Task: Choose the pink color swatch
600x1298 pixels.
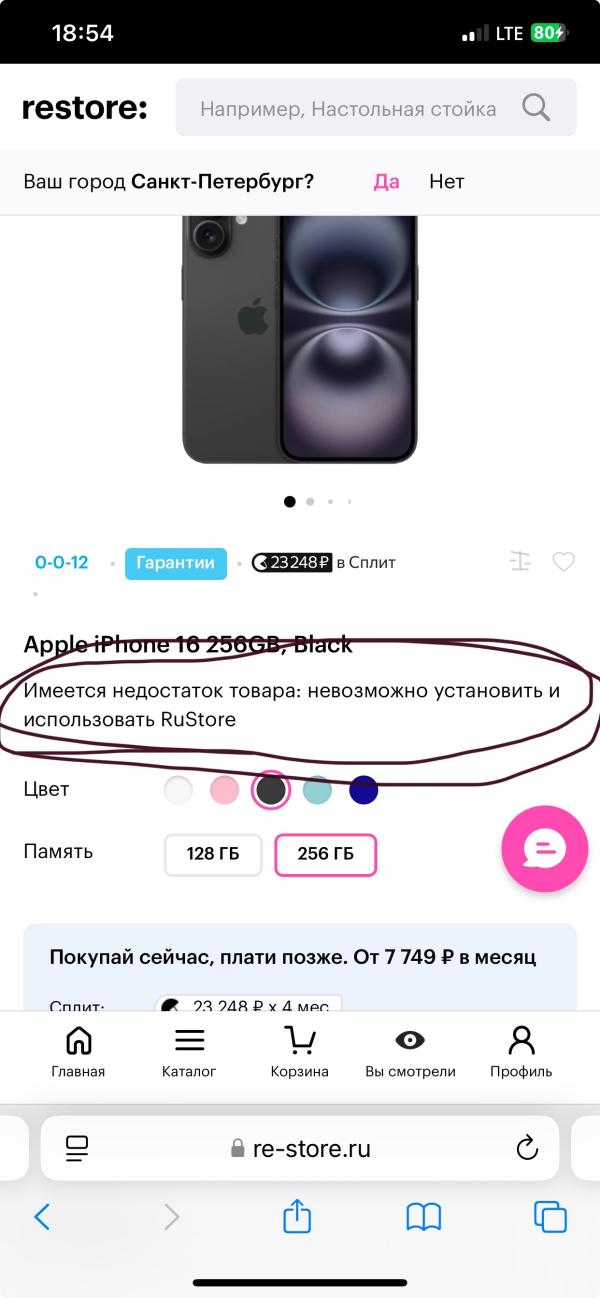Action: pyautogui.click(x=225, y=790)
